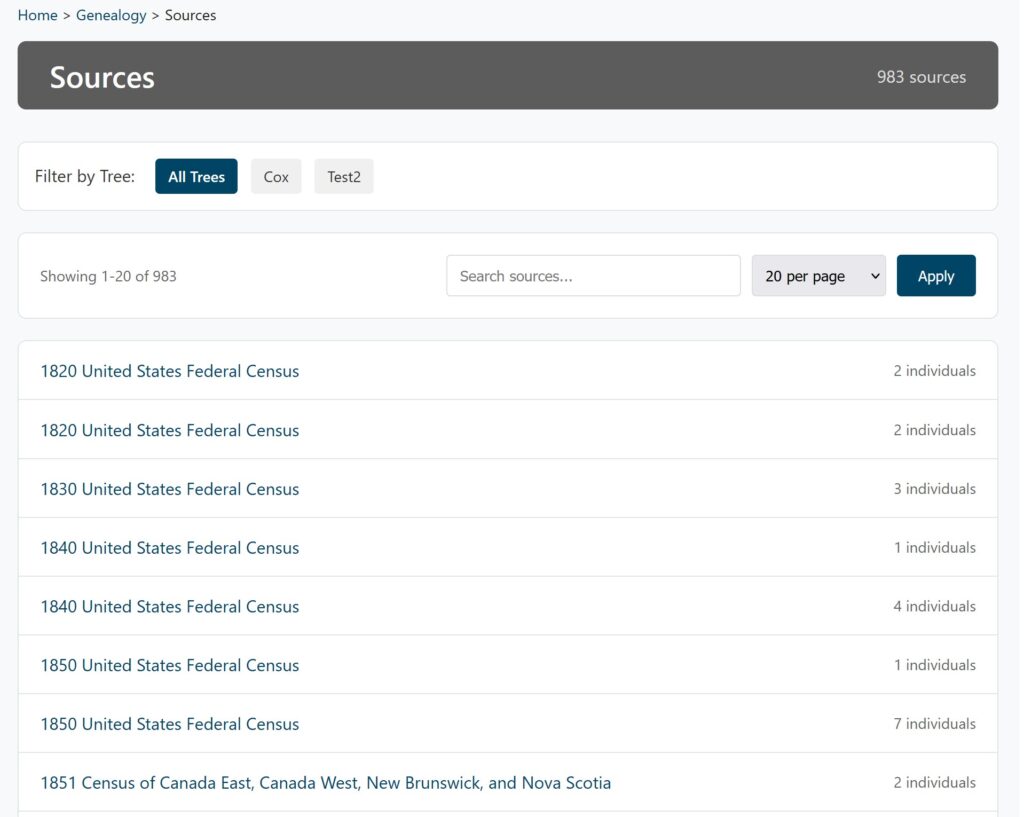Focus the Search sources text field
Screen dimensions: 1024x817
click(593, 276)
